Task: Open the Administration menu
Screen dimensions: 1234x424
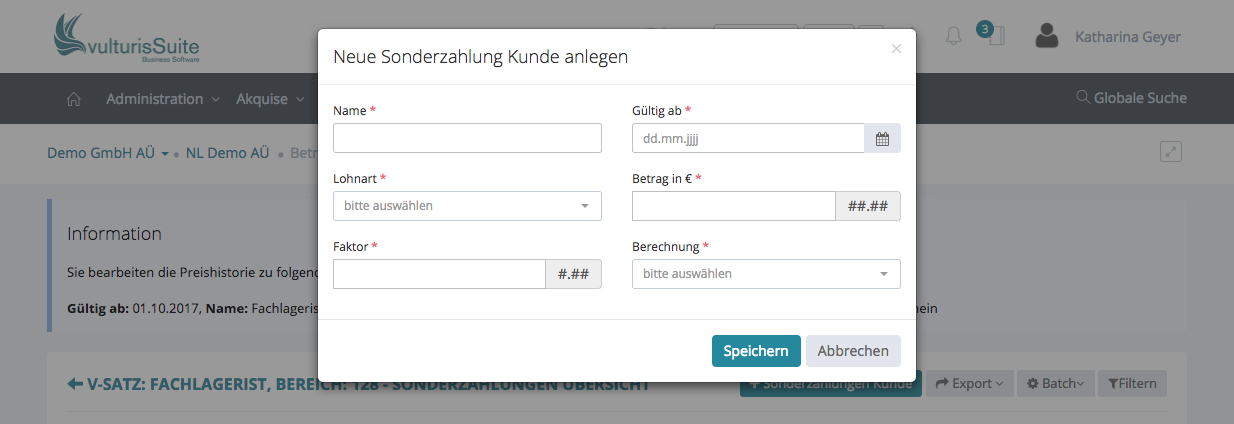Action: tap(162, 99)
